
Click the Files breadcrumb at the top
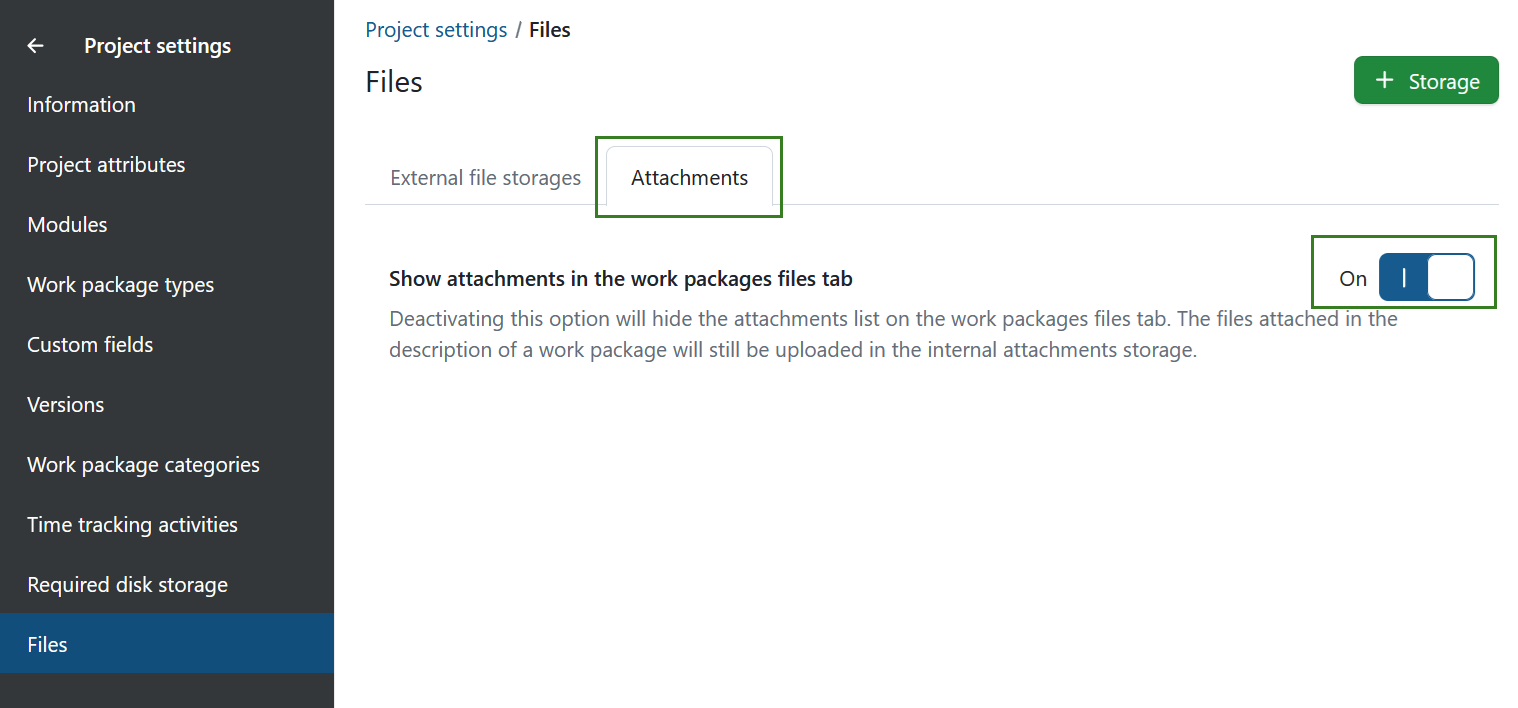tap(550, 30)
